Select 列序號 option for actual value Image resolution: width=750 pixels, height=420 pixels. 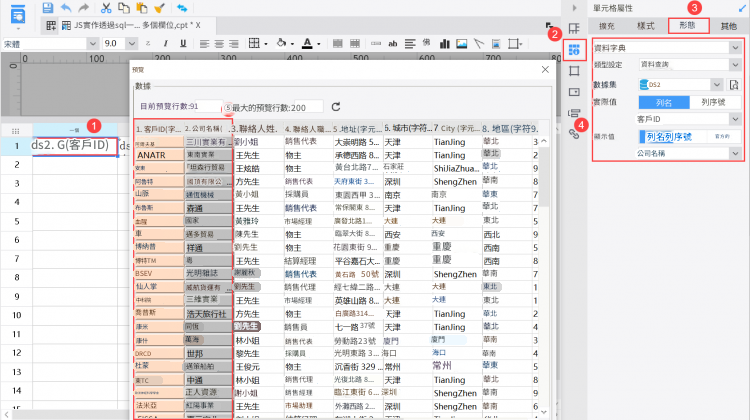click(x=714, y=102)
